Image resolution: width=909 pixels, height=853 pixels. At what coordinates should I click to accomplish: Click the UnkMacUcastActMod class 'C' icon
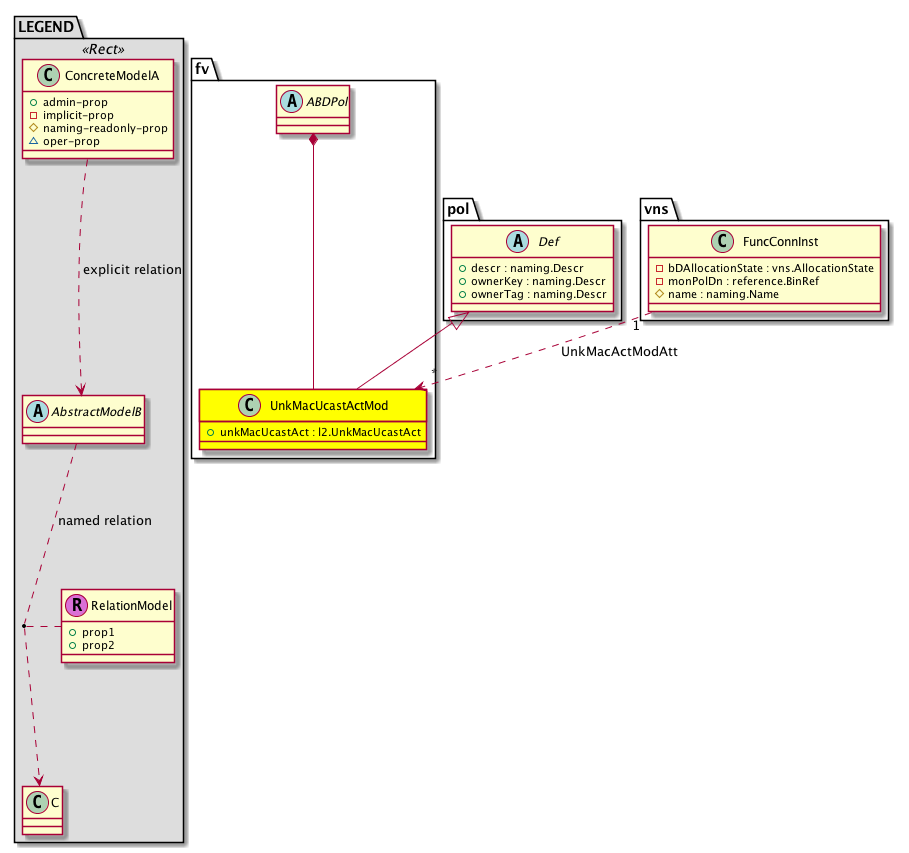click(x=248, y=405)
